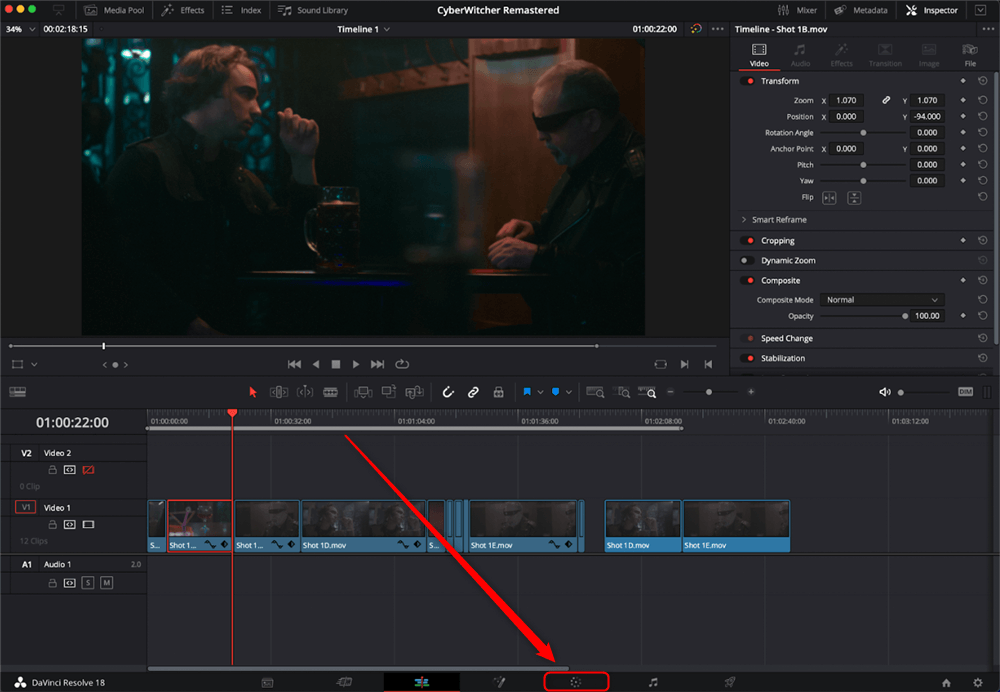Zoom out timeline with minus button

click(670, 392)
